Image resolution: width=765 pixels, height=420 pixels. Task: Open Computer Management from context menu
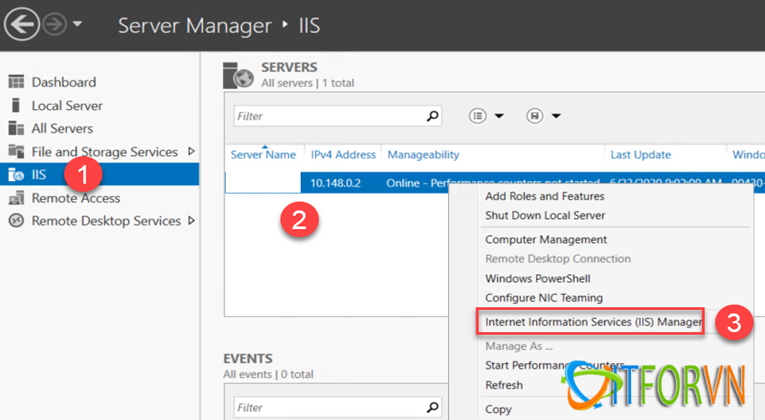tap(545, 240)
